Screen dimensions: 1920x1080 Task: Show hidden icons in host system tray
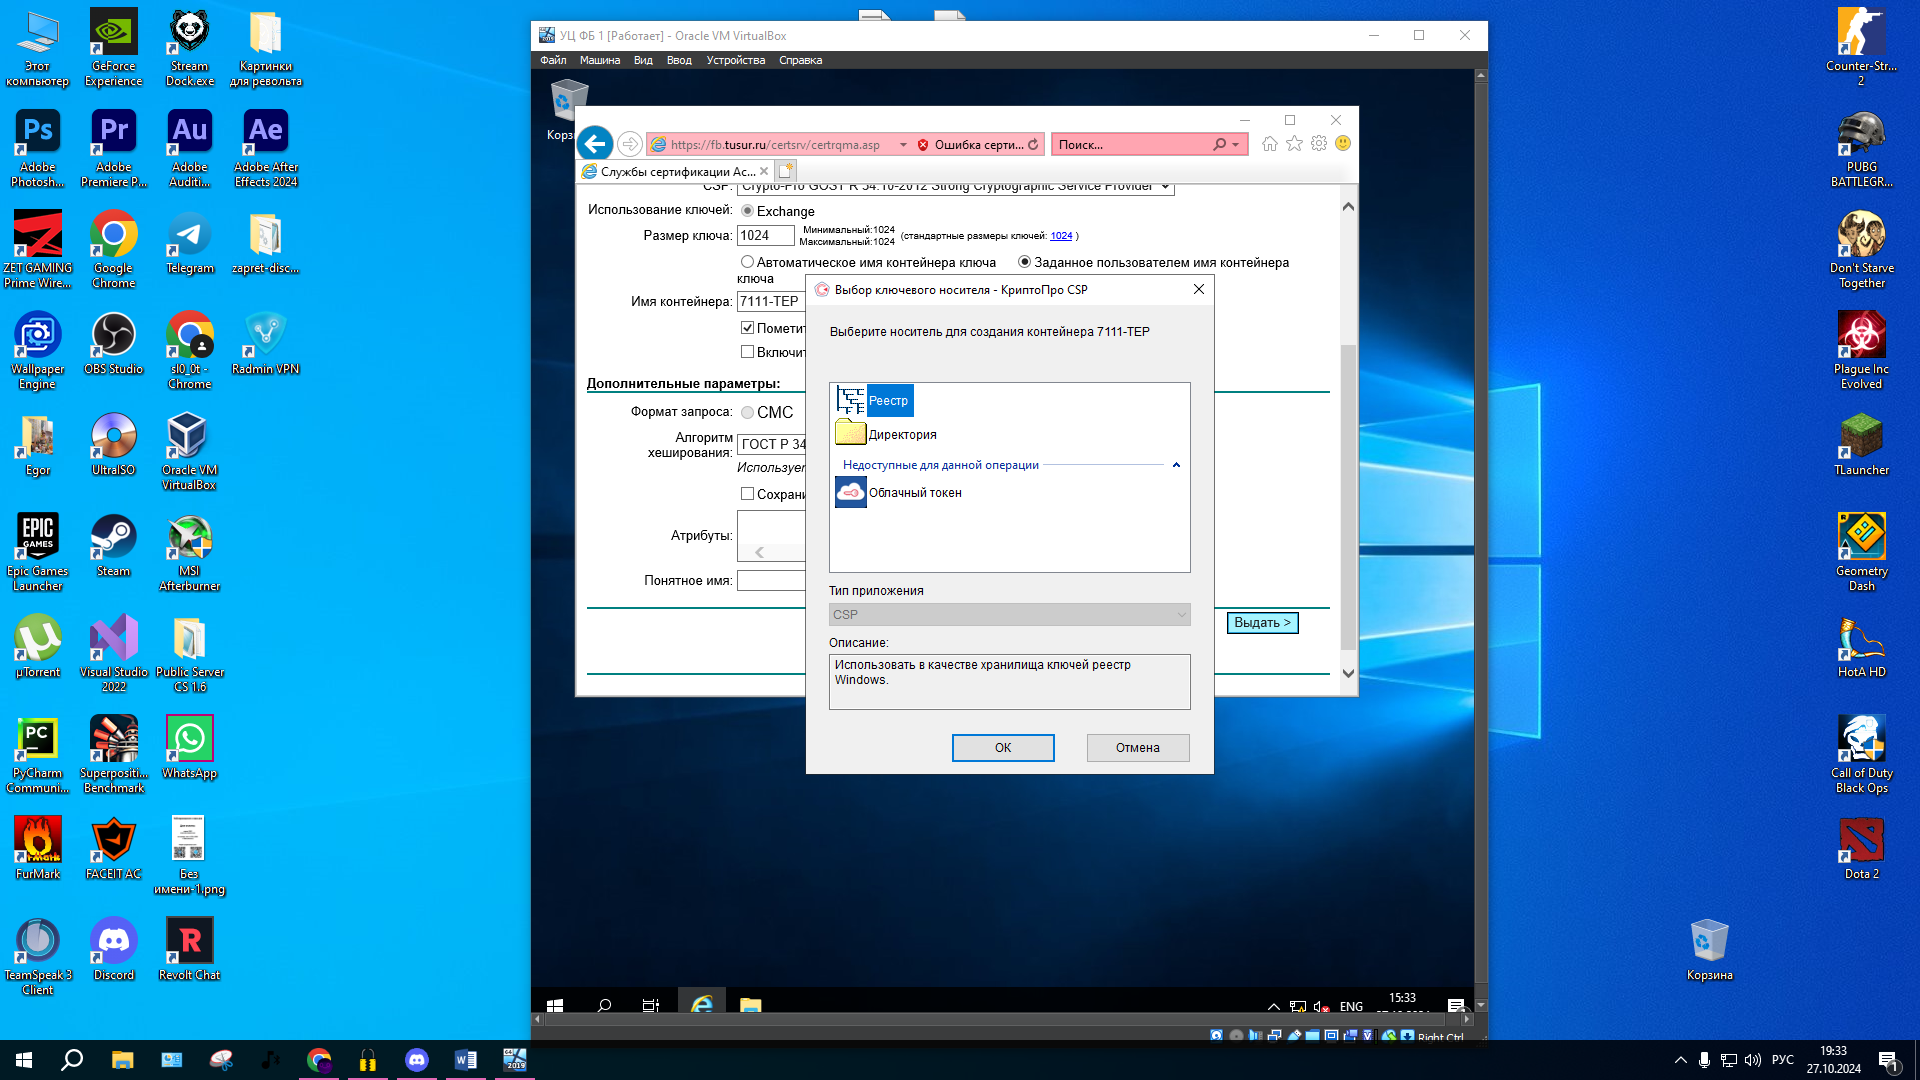[1680, 1060]
